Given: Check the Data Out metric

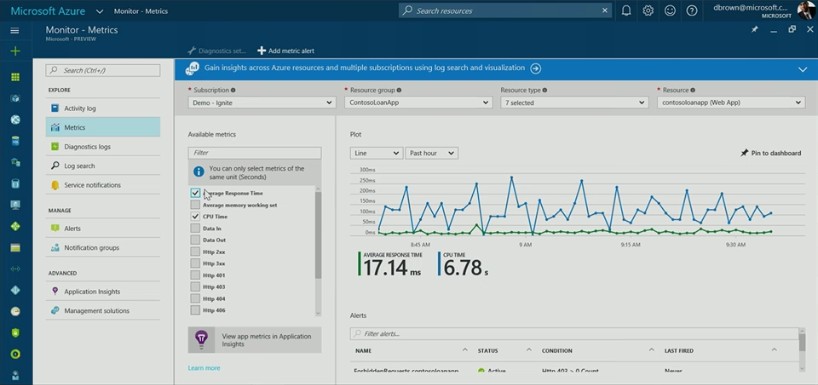Looking at the screenshot, I should (x=195, y=240).
